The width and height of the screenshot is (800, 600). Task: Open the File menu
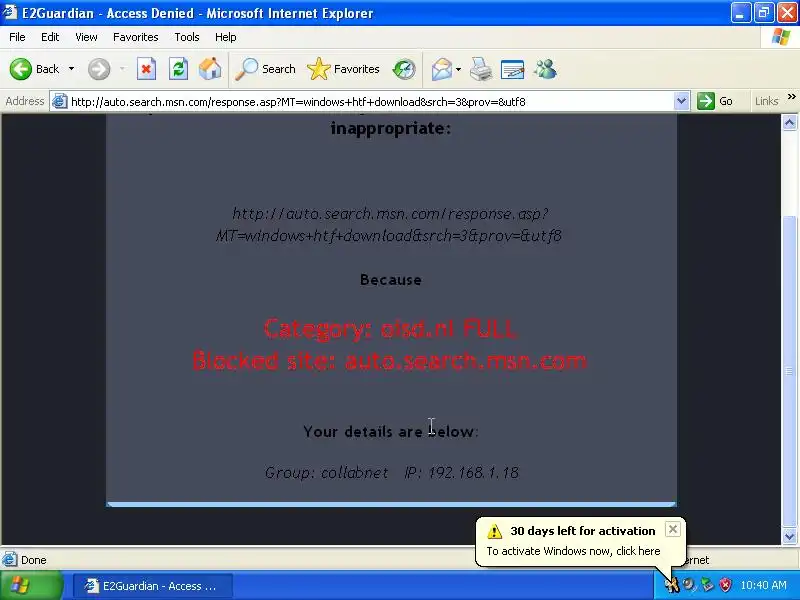tap(17, 37)
